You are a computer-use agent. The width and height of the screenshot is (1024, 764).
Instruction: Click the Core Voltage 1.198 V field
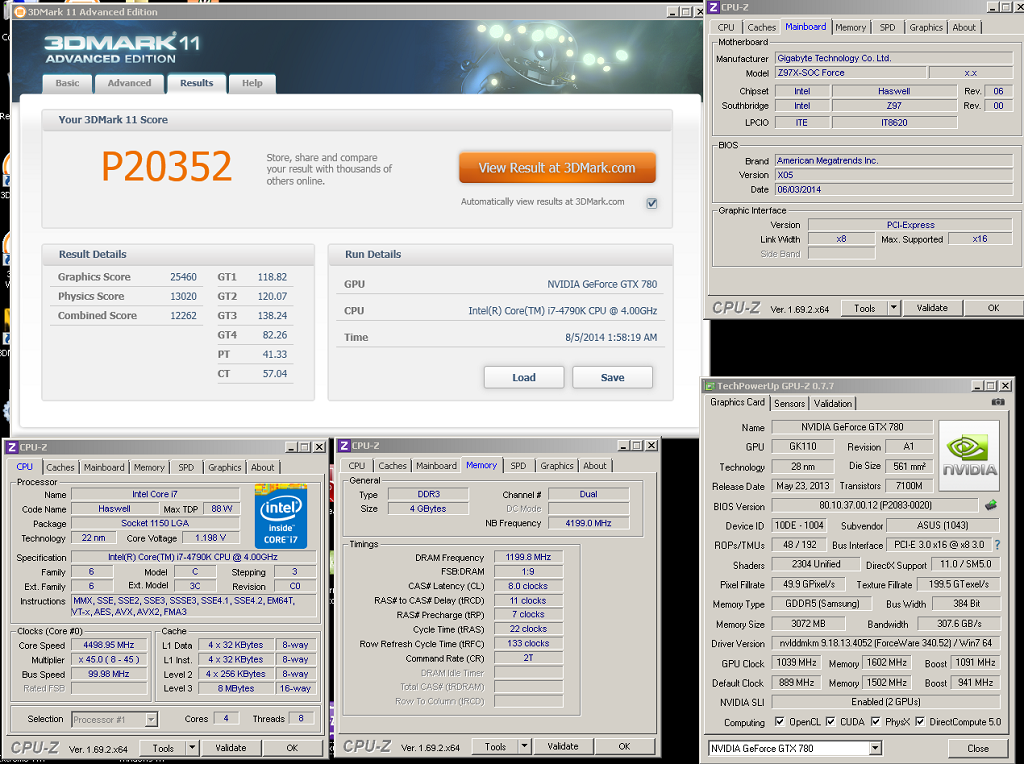pos(210,537)
